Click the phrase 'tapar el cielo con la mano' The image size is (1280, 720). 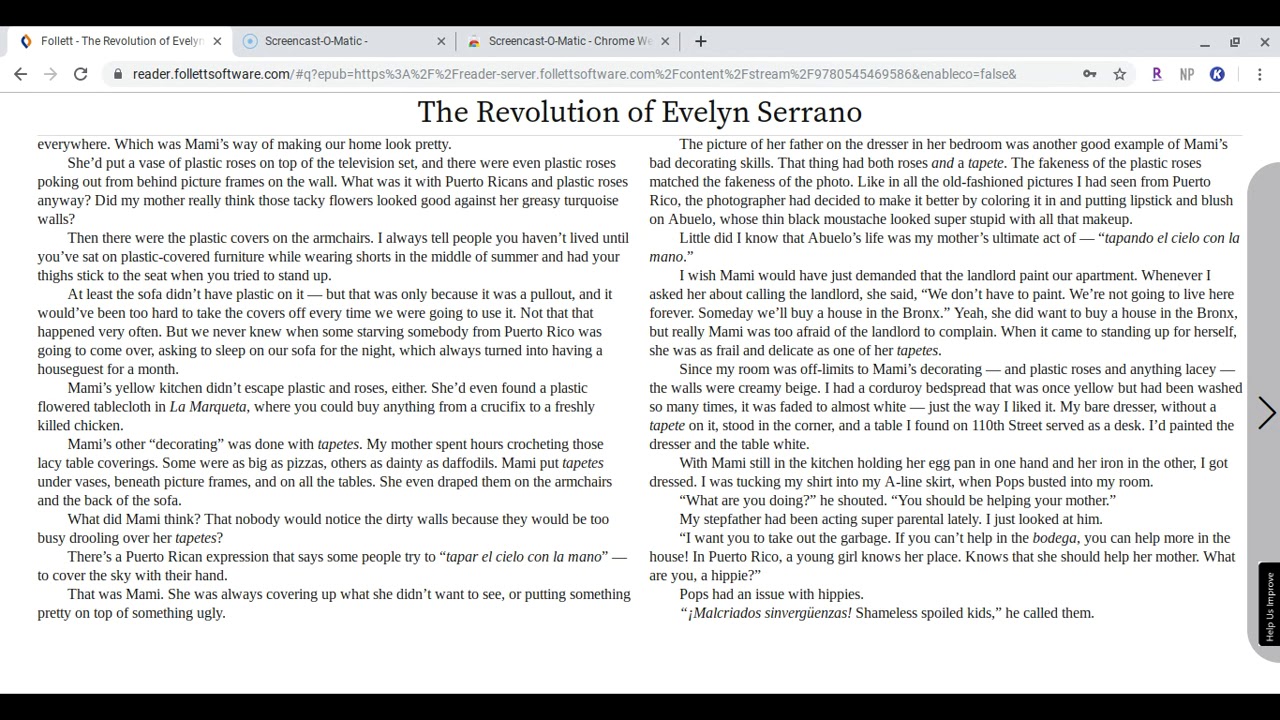(524, 557)
